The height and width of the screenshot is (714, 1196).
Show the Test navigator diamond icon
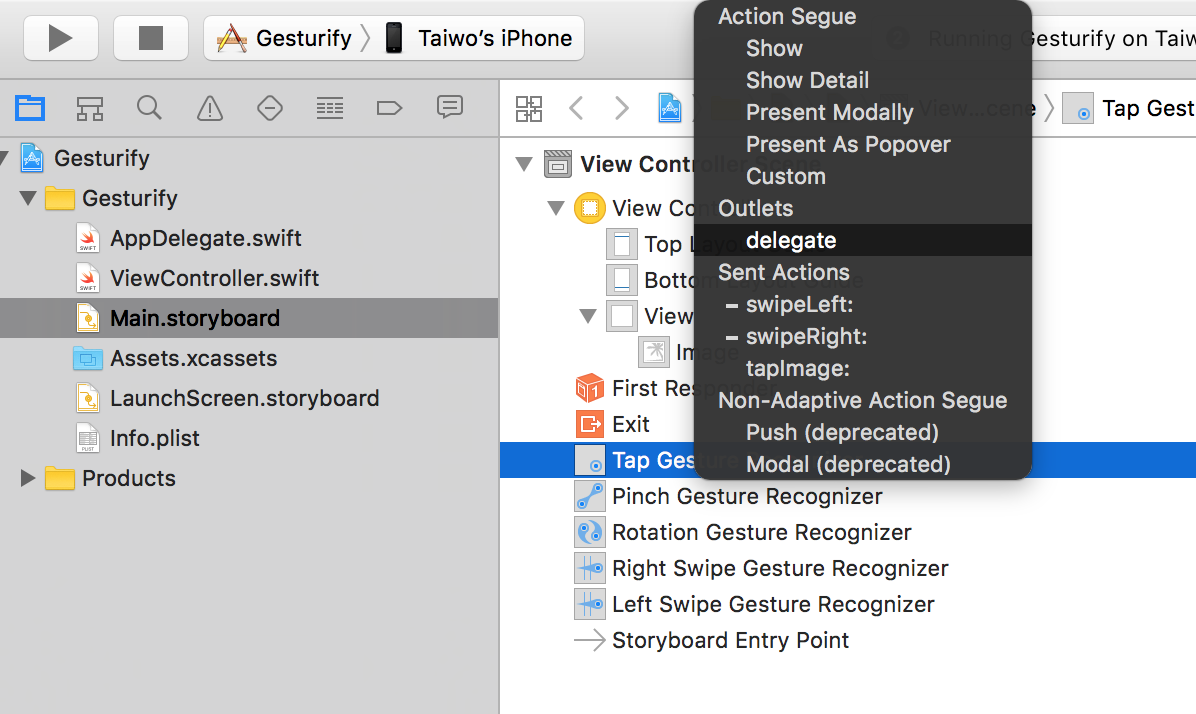click(x=270, y=108)
